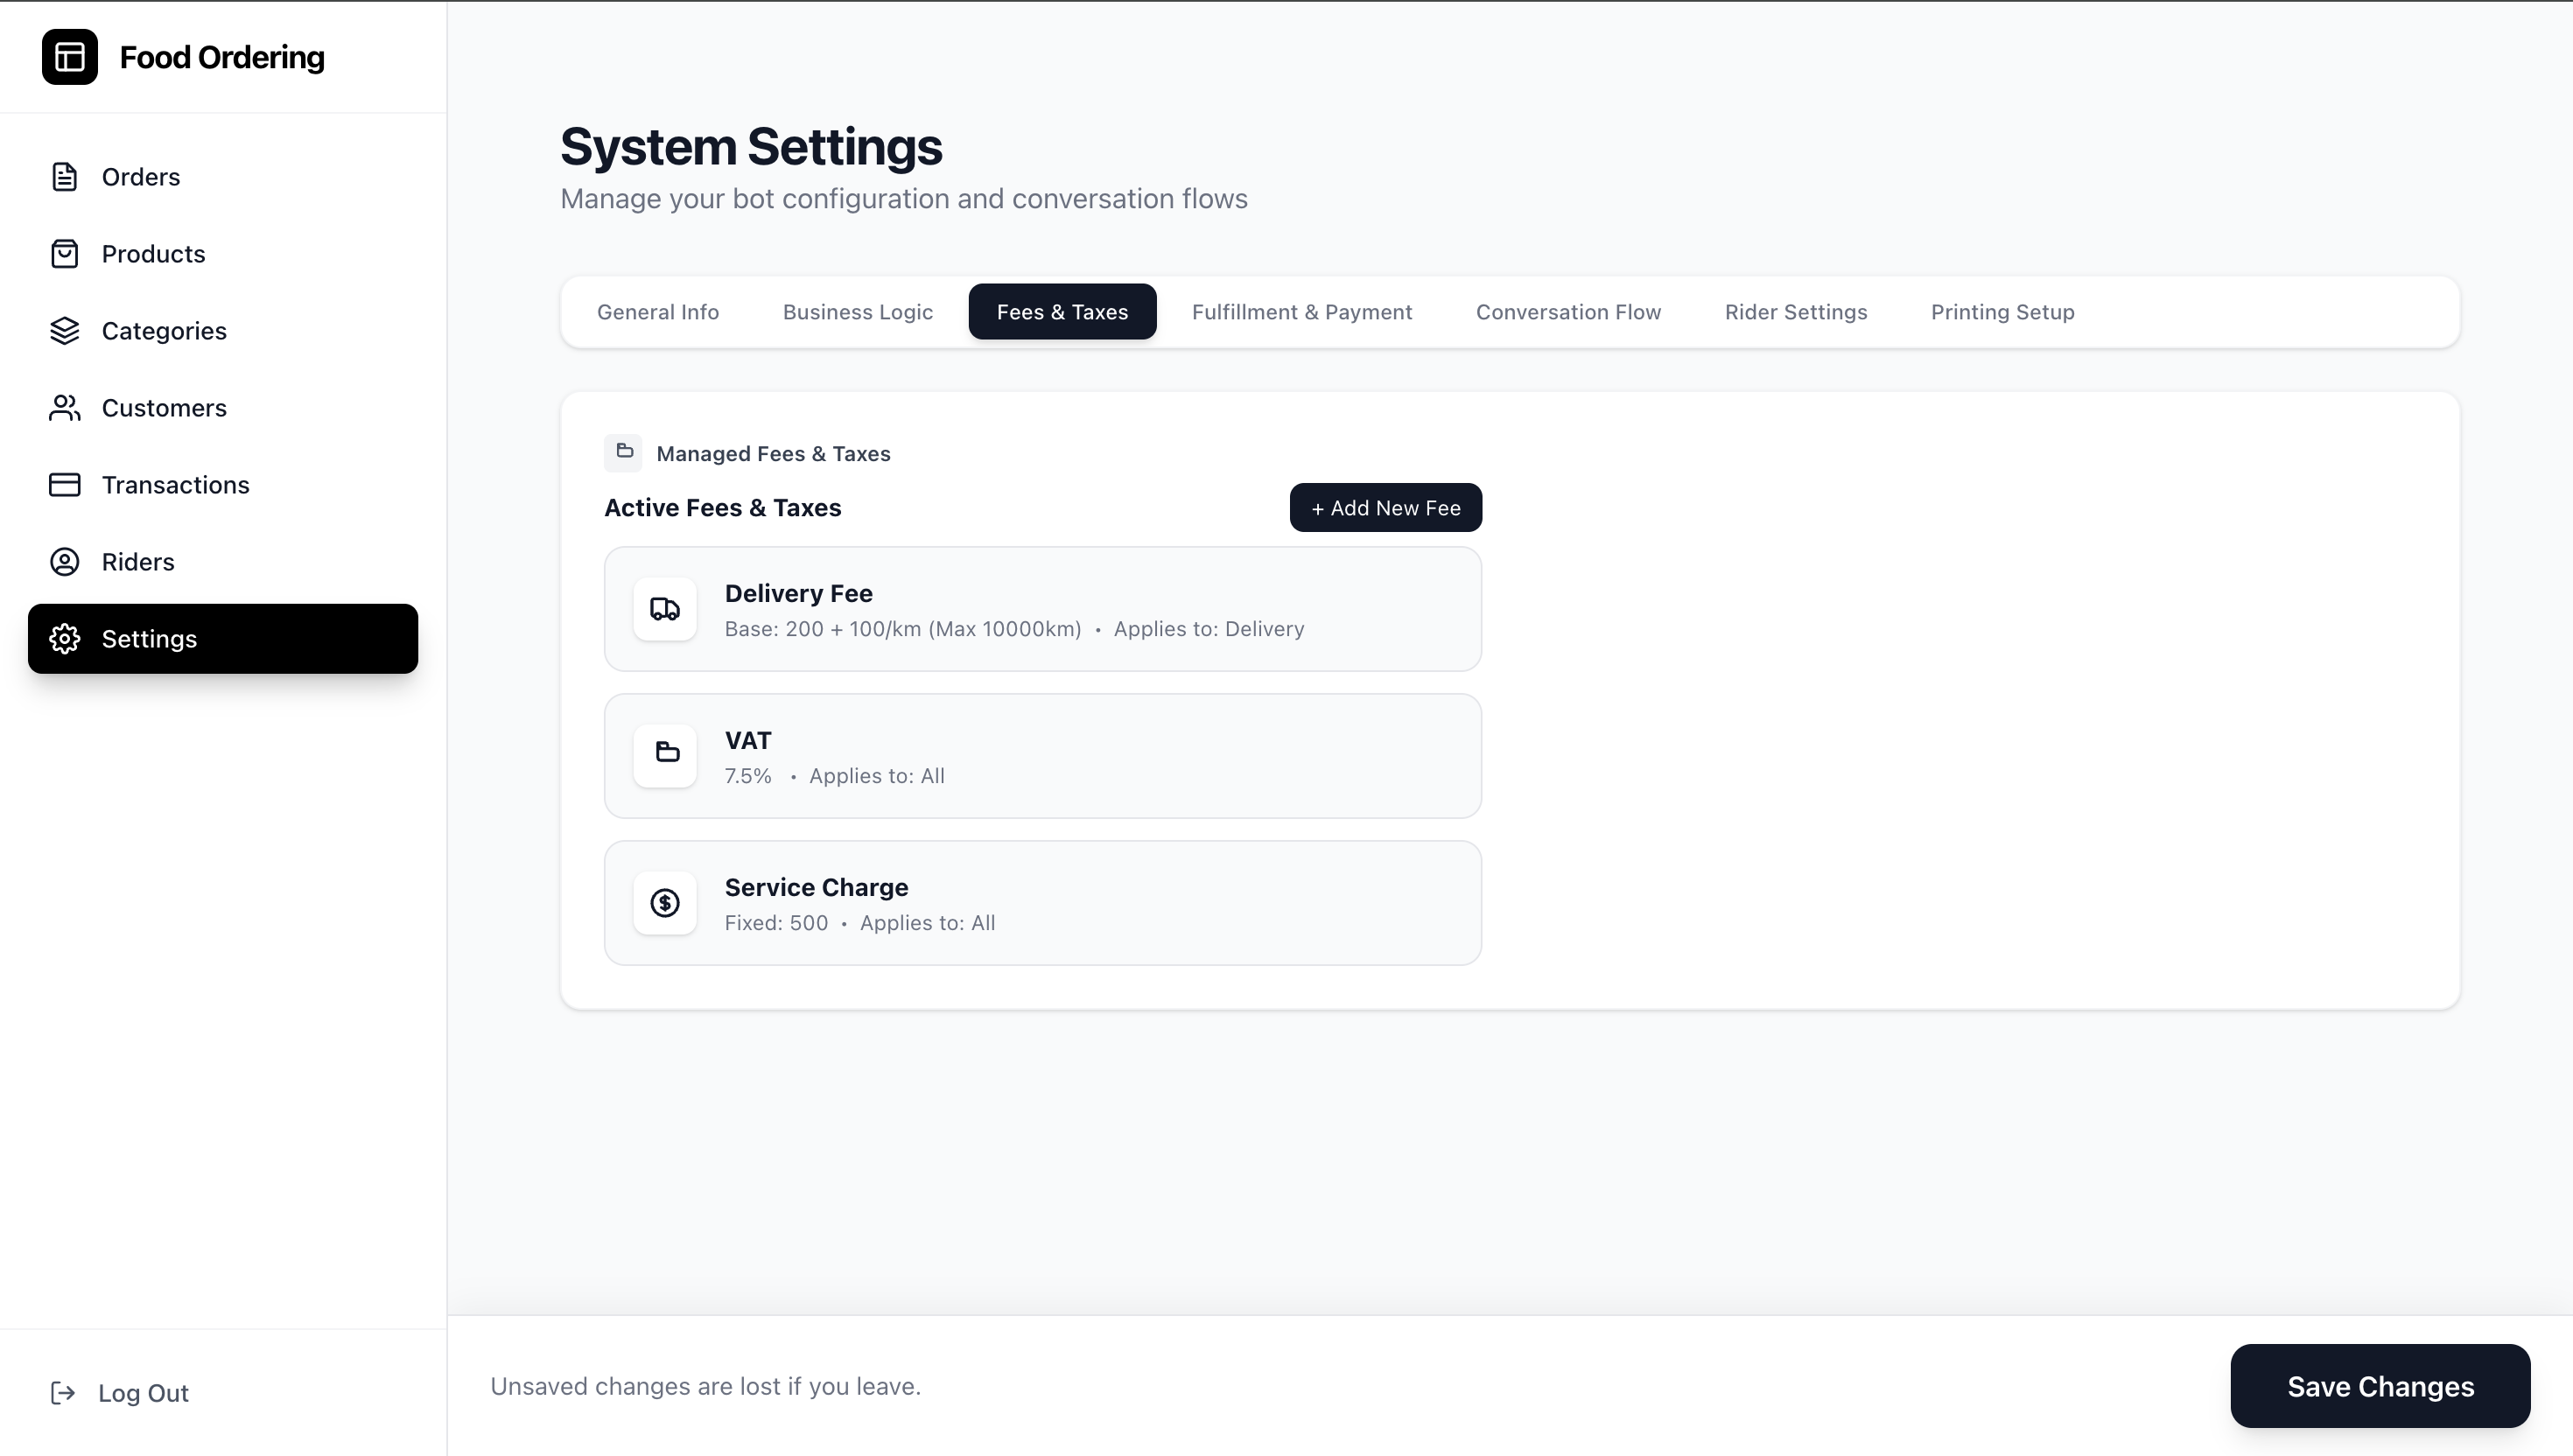Open Orders via its document icon
The height and width of the screenshot is (1456, 2573).
(65, 177)
